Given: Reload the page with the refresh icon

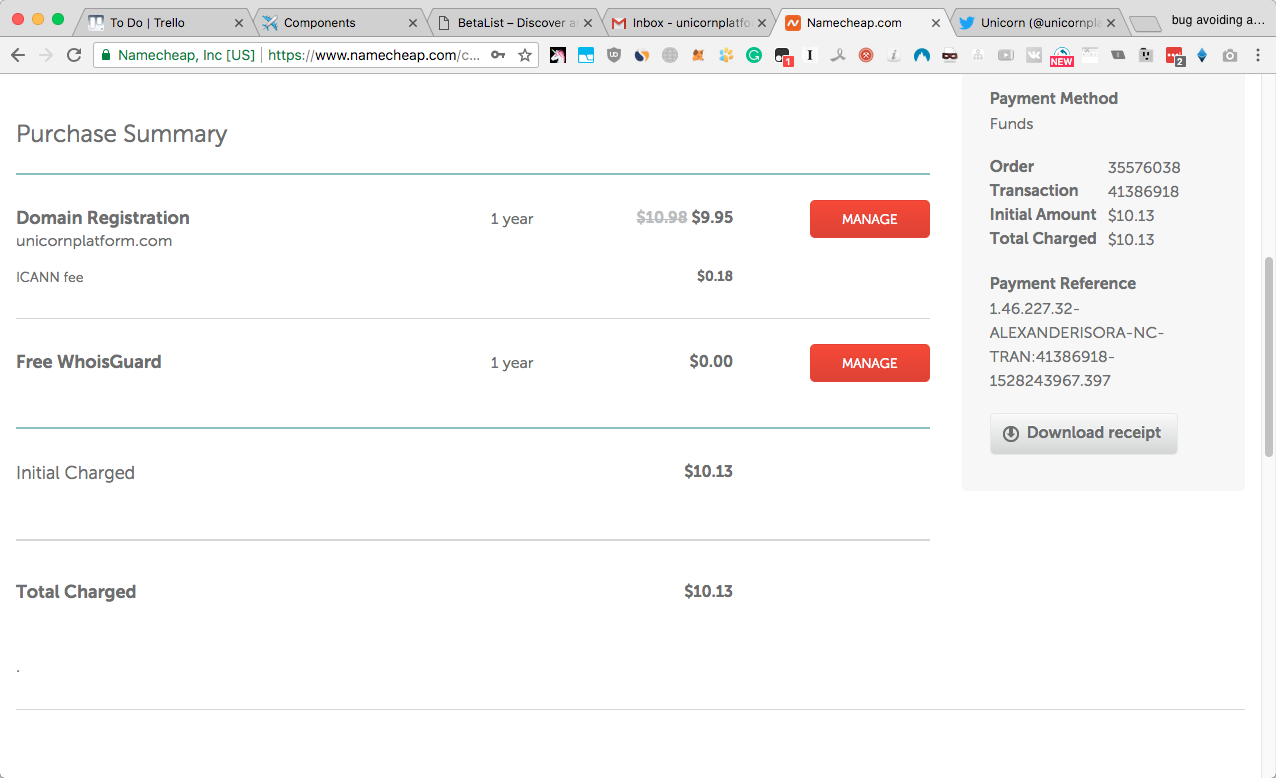Looking at the screenshot, I should (73, 56).
